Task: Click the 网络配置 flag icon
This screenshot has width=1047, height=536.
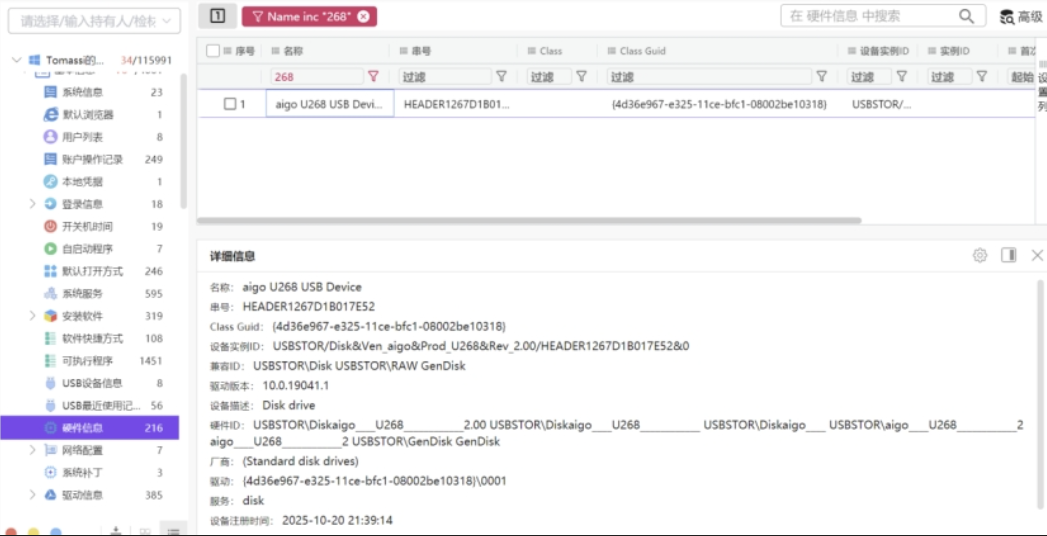Action: tap(50, 451)
